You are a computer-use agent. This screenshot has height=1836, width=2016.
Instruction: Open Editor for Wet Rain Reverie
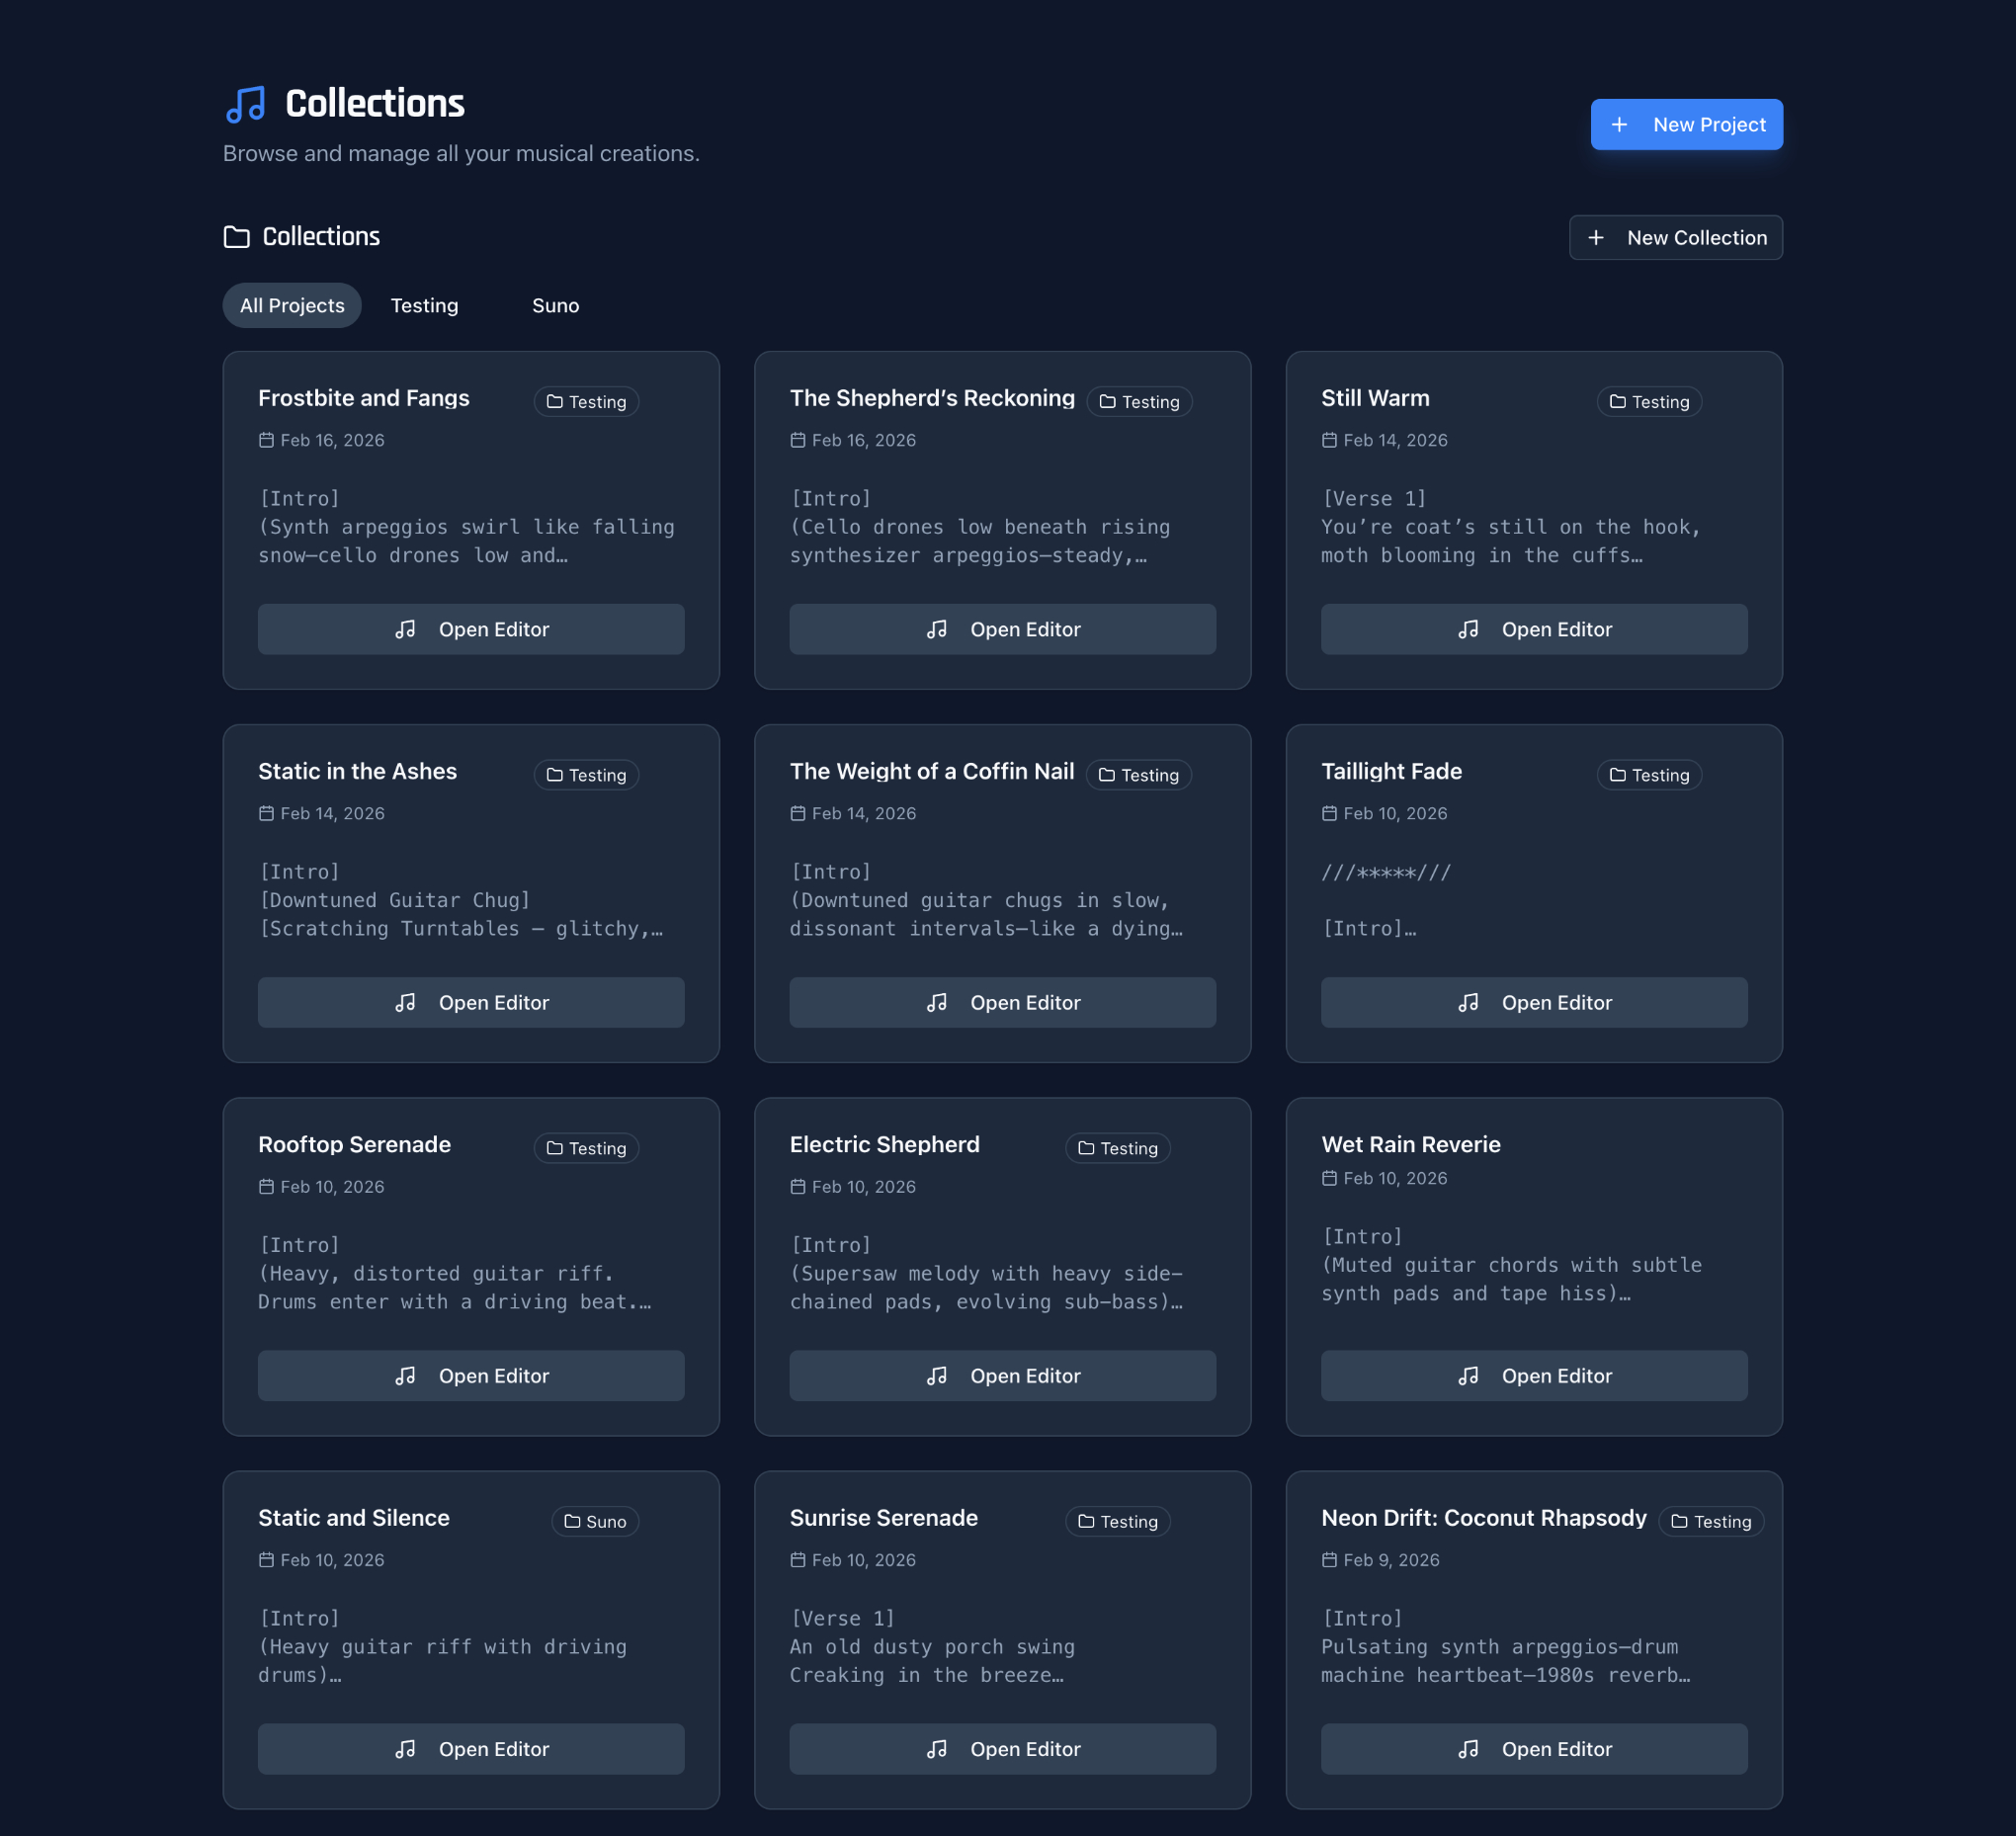click(1533, 1376)
